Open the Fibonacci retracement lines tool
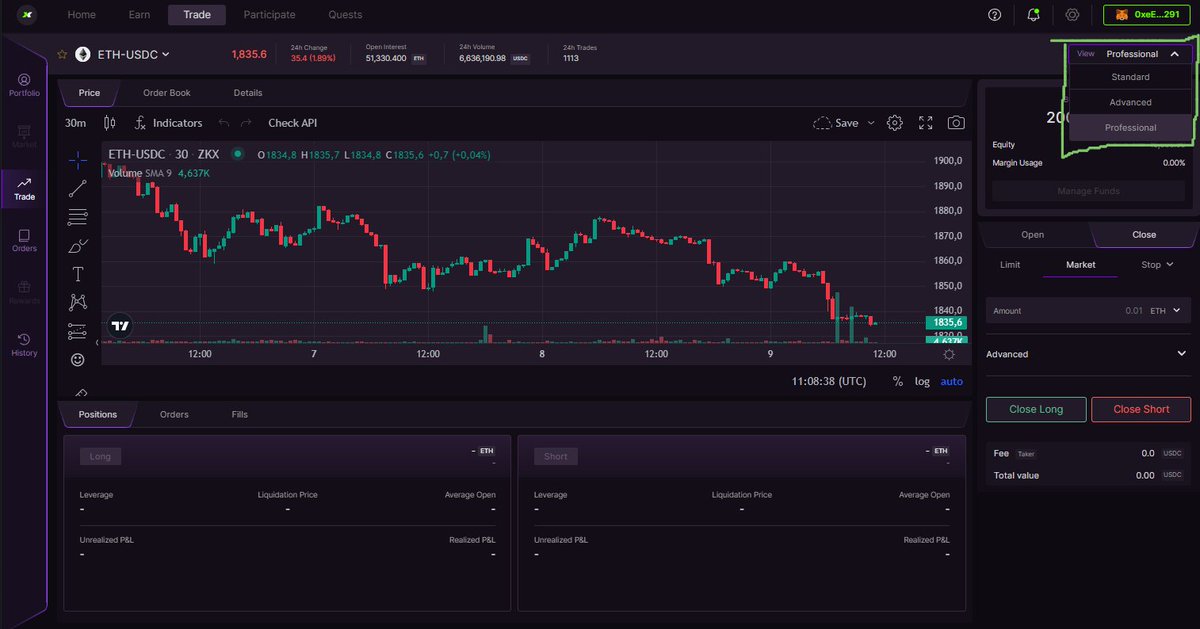This screenshot has width=1200, height=629. coord(78,217)
